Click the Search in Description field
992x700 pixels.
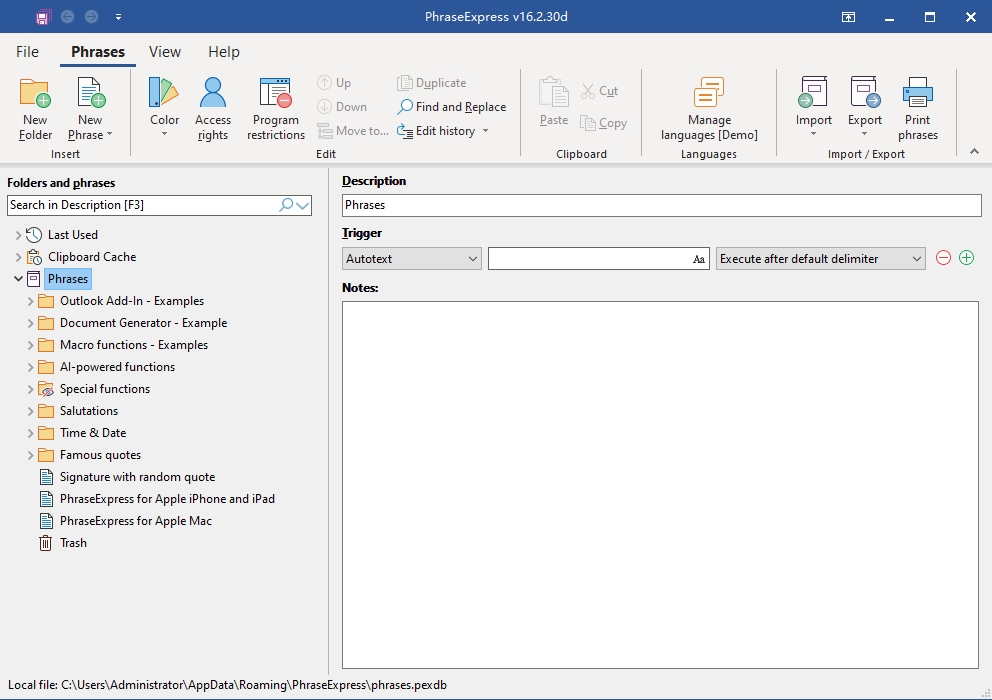click(140, 205)
